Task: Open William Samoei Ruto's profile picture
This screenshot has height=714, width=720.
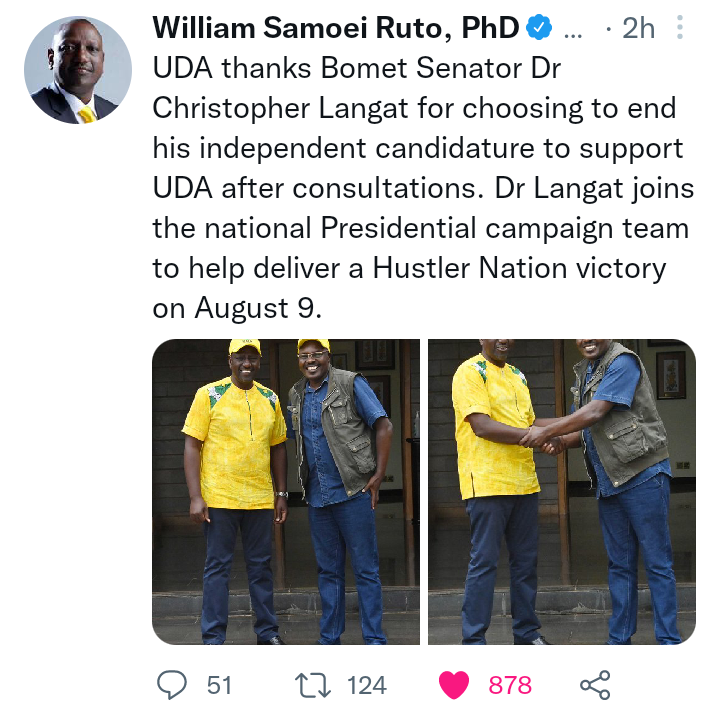Action: [x=78, y=70]
